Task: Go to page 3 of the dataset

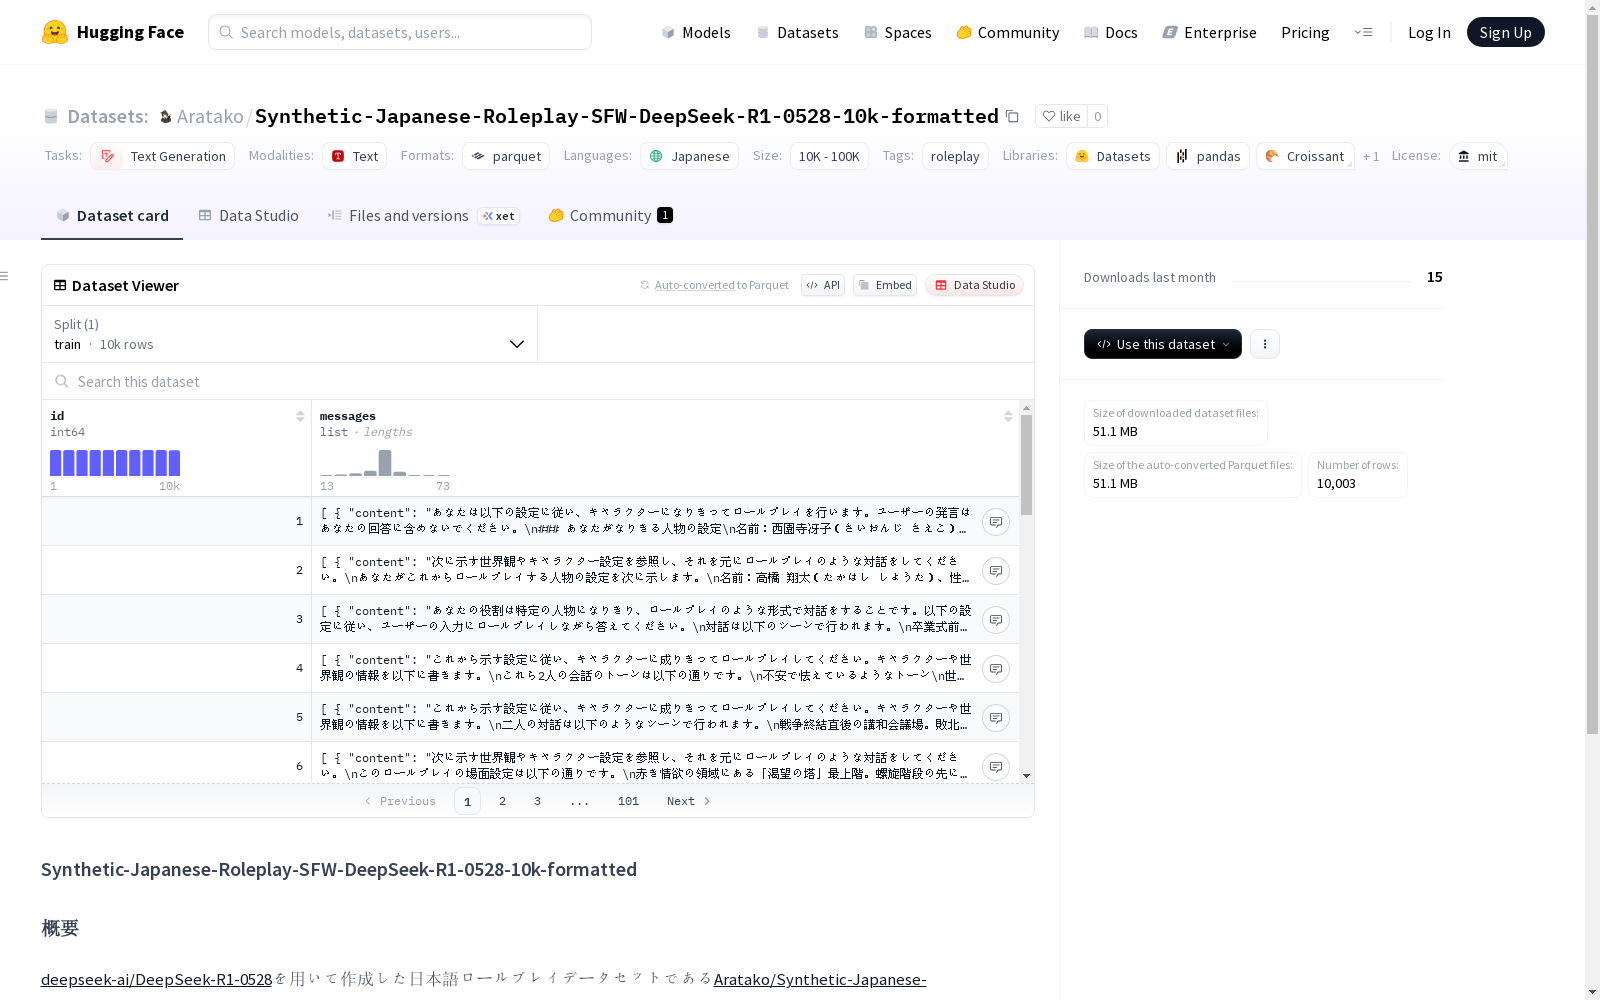Action: 537,801
